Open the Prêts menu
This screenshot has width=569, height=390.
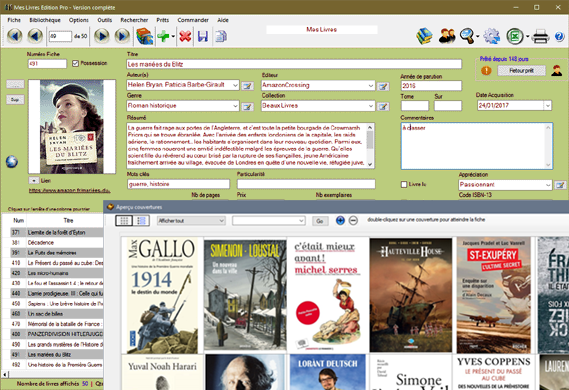(163, 20)
